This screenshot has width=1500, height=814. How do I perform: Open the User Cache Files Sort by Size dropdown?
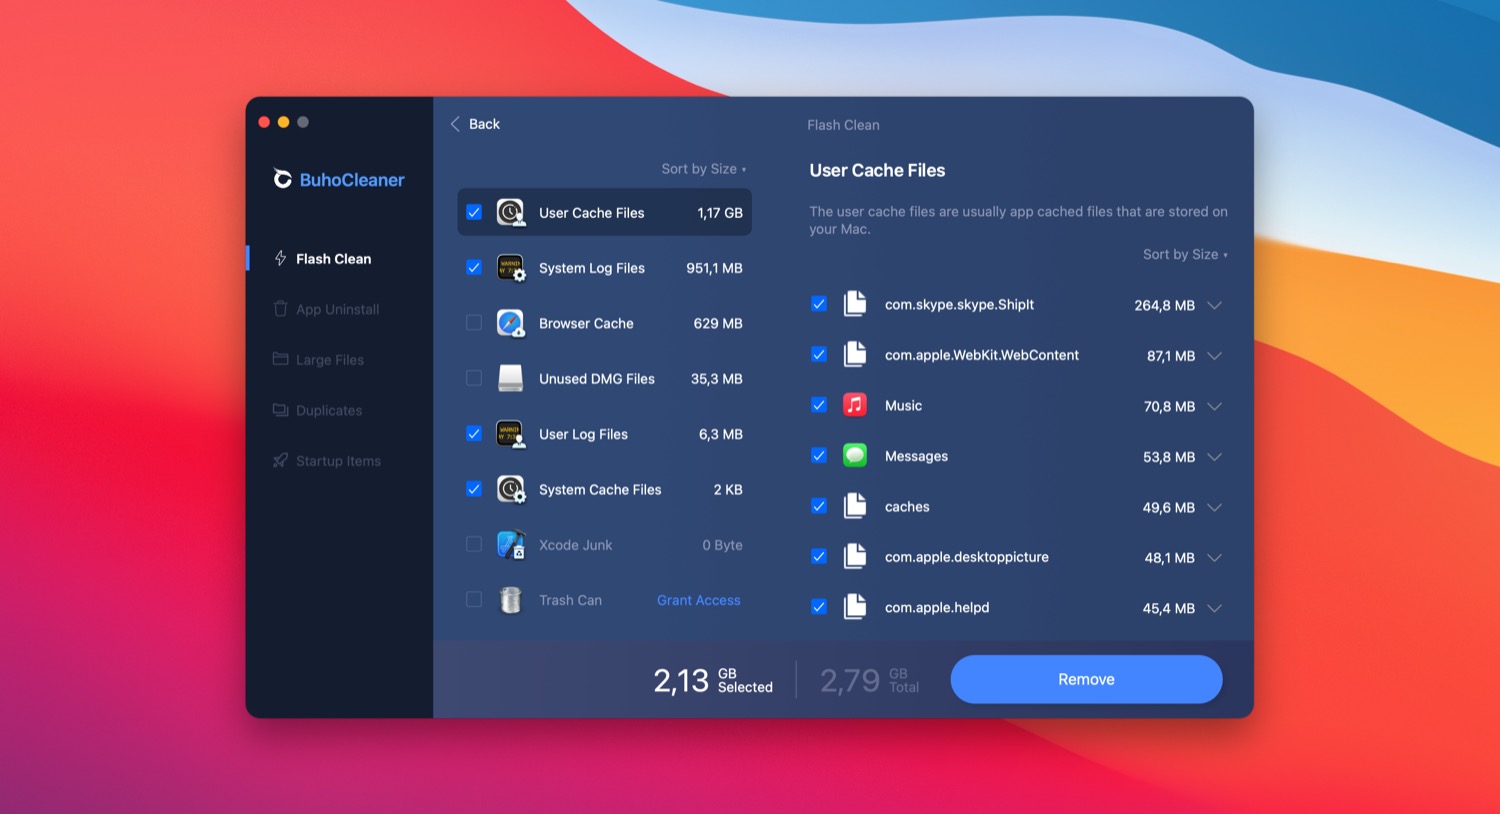(x=1185, y=255)
